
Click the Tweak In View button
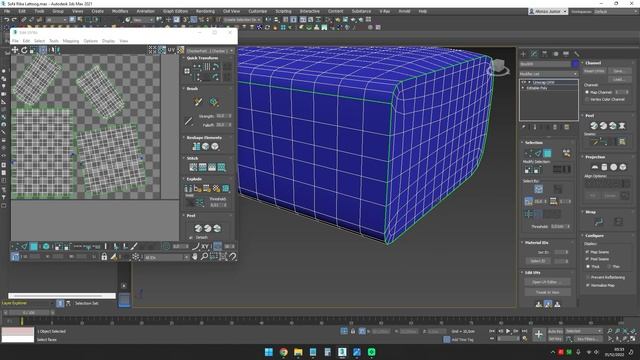547,292
